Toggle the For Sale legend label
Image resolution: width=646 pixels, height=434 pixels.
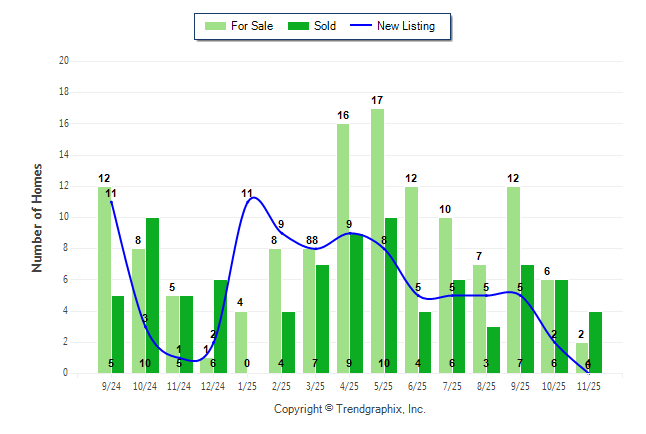click(252, 26)
